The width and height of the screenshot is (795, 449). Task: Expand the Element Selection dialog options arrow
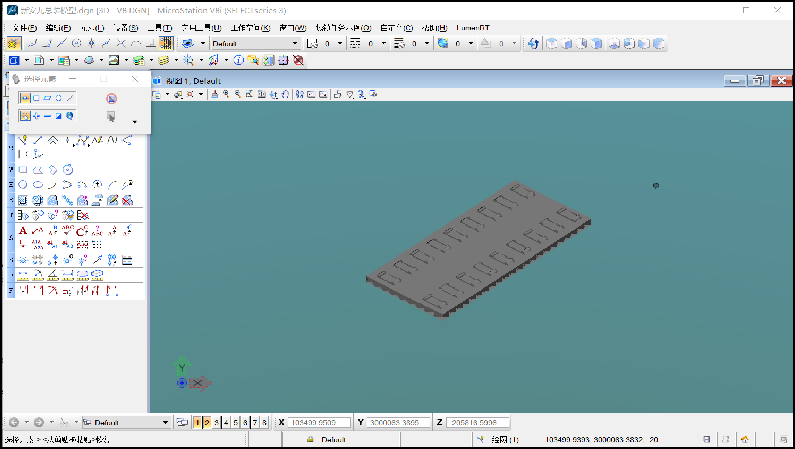click(134, 122)
